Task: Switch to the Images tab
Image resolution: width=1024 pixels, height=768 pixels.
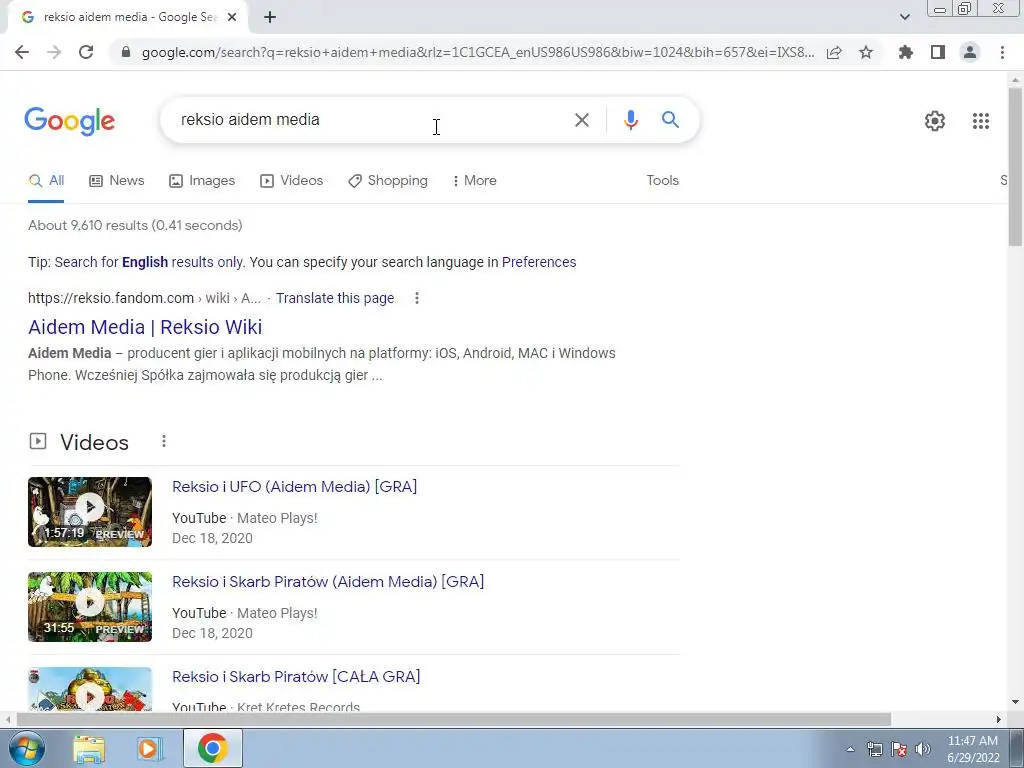Action: coord(202,181)
